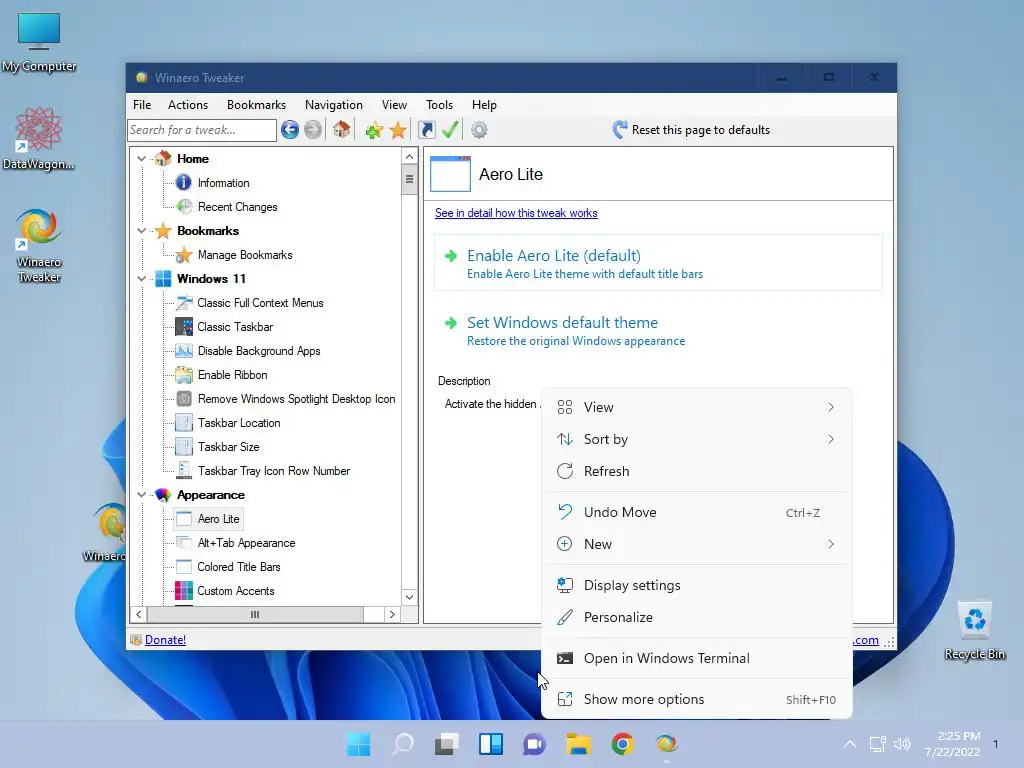Click the Enable Ribbon icon in tree
The width and height of the screenshot is (1024, 768).
[184, 375]
